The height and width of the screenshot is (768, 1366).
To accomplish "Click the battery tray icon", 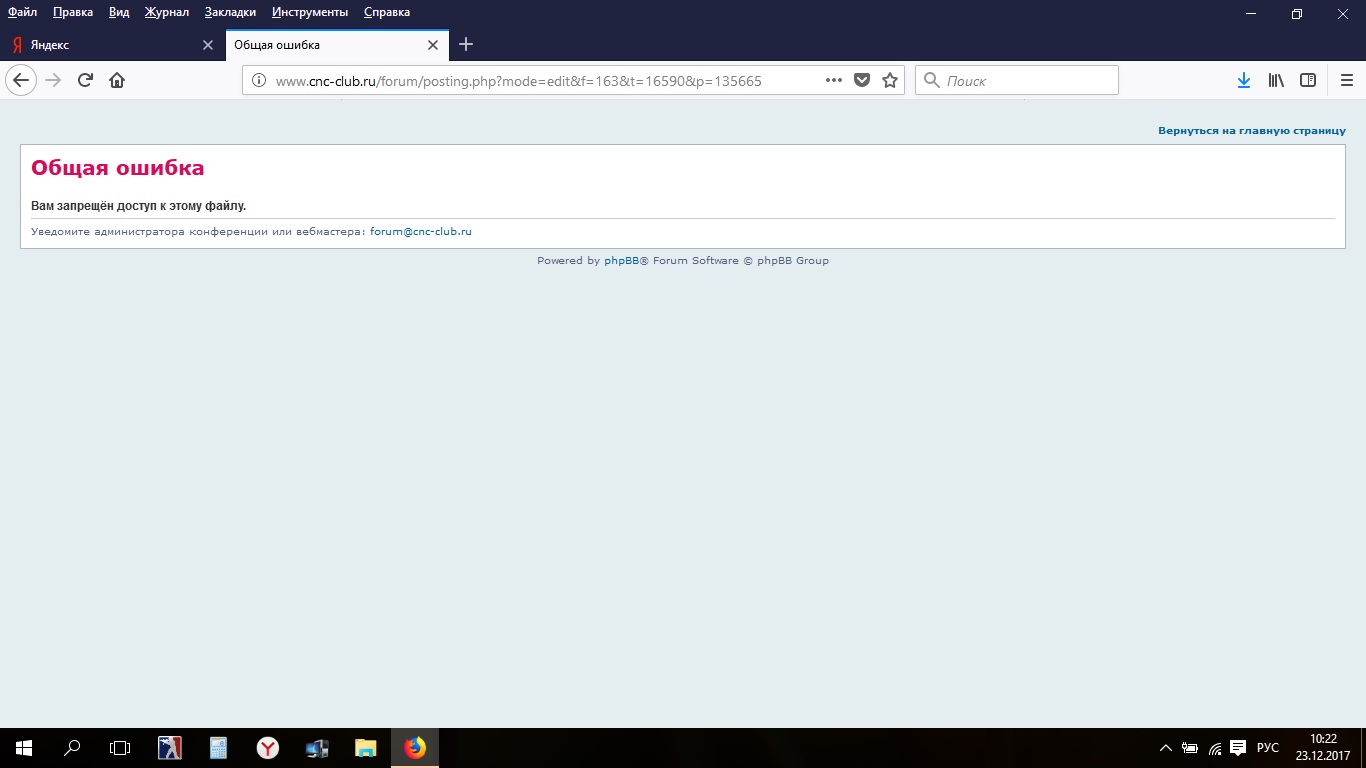I will pyautogui.click(x=1190, y=748).
